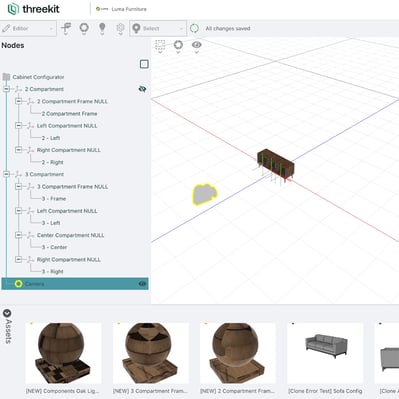Viewport: 399px width, 399px height.
Task: Collapse first Right Compartment NULL expander
Action: pyautogui.click(x=19, y=150)
